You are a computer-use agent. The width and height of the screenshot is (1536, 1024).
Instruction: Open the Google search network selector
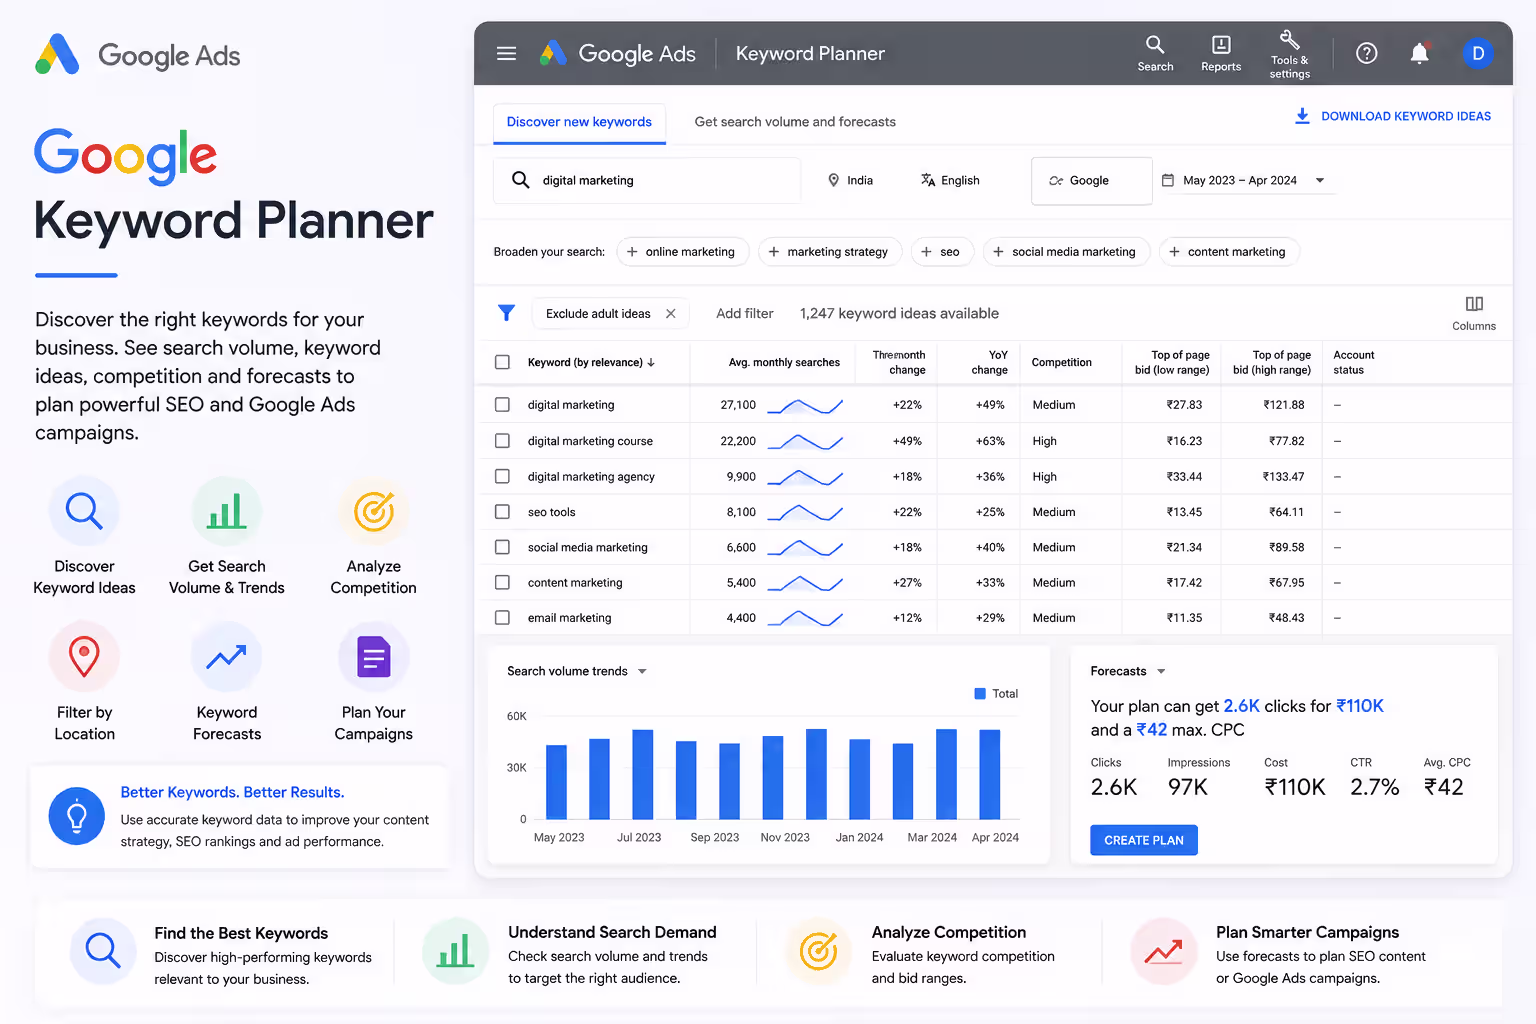click(x=1091, y=181)
